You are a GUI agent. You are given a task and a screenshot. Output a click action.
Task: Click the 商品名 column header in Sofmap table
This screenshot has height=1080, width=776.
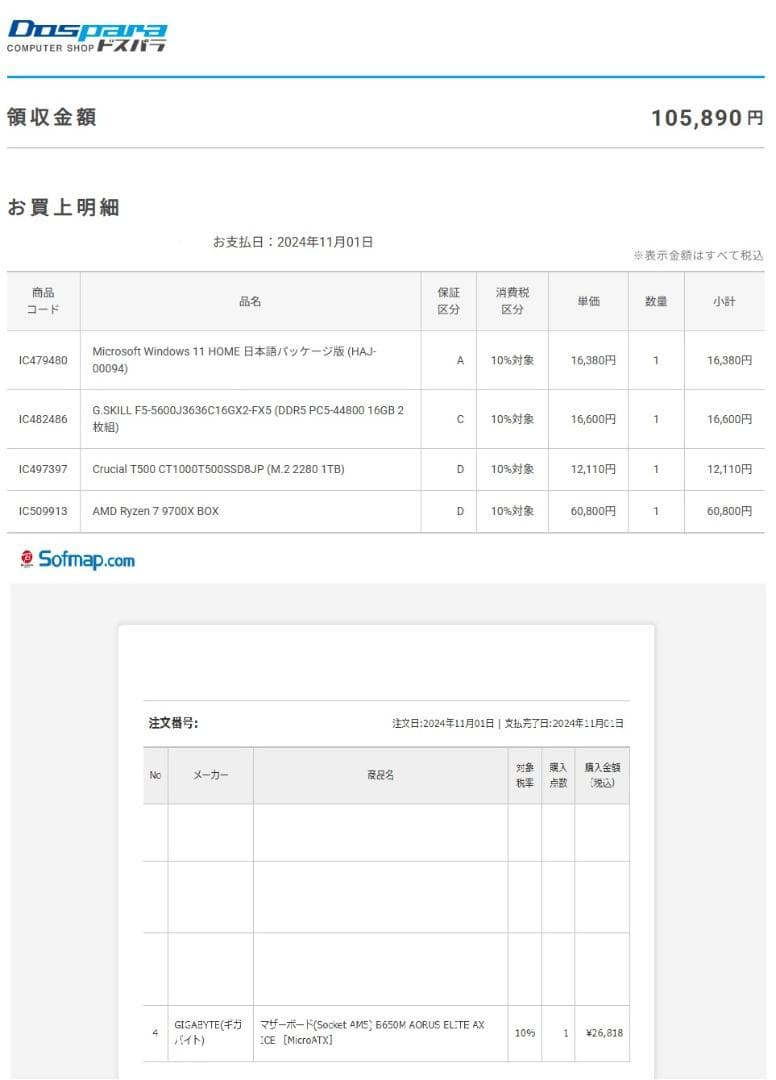[x=380, y=775]
